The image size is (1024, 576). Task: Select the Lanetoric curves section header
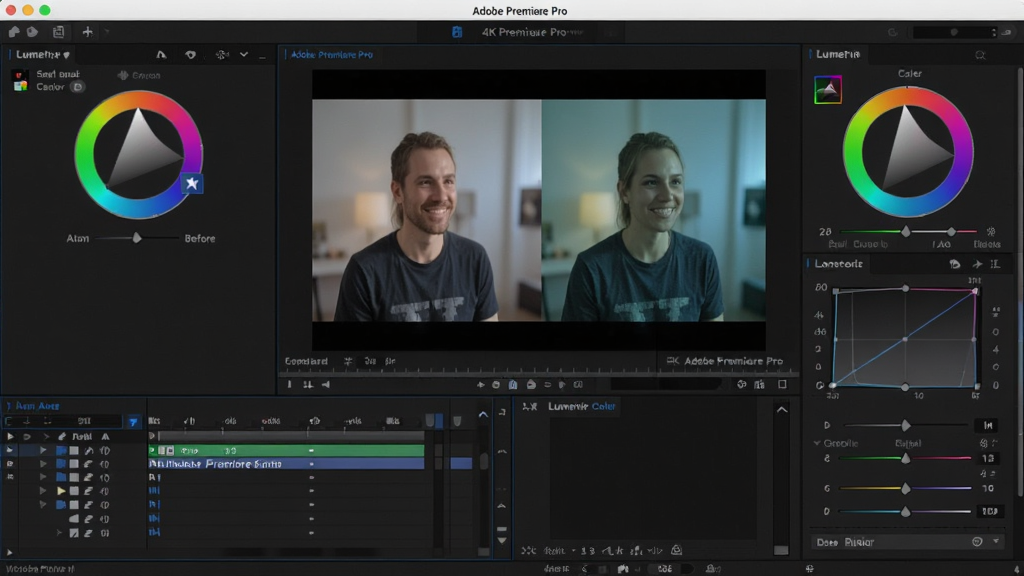(839, 264)
